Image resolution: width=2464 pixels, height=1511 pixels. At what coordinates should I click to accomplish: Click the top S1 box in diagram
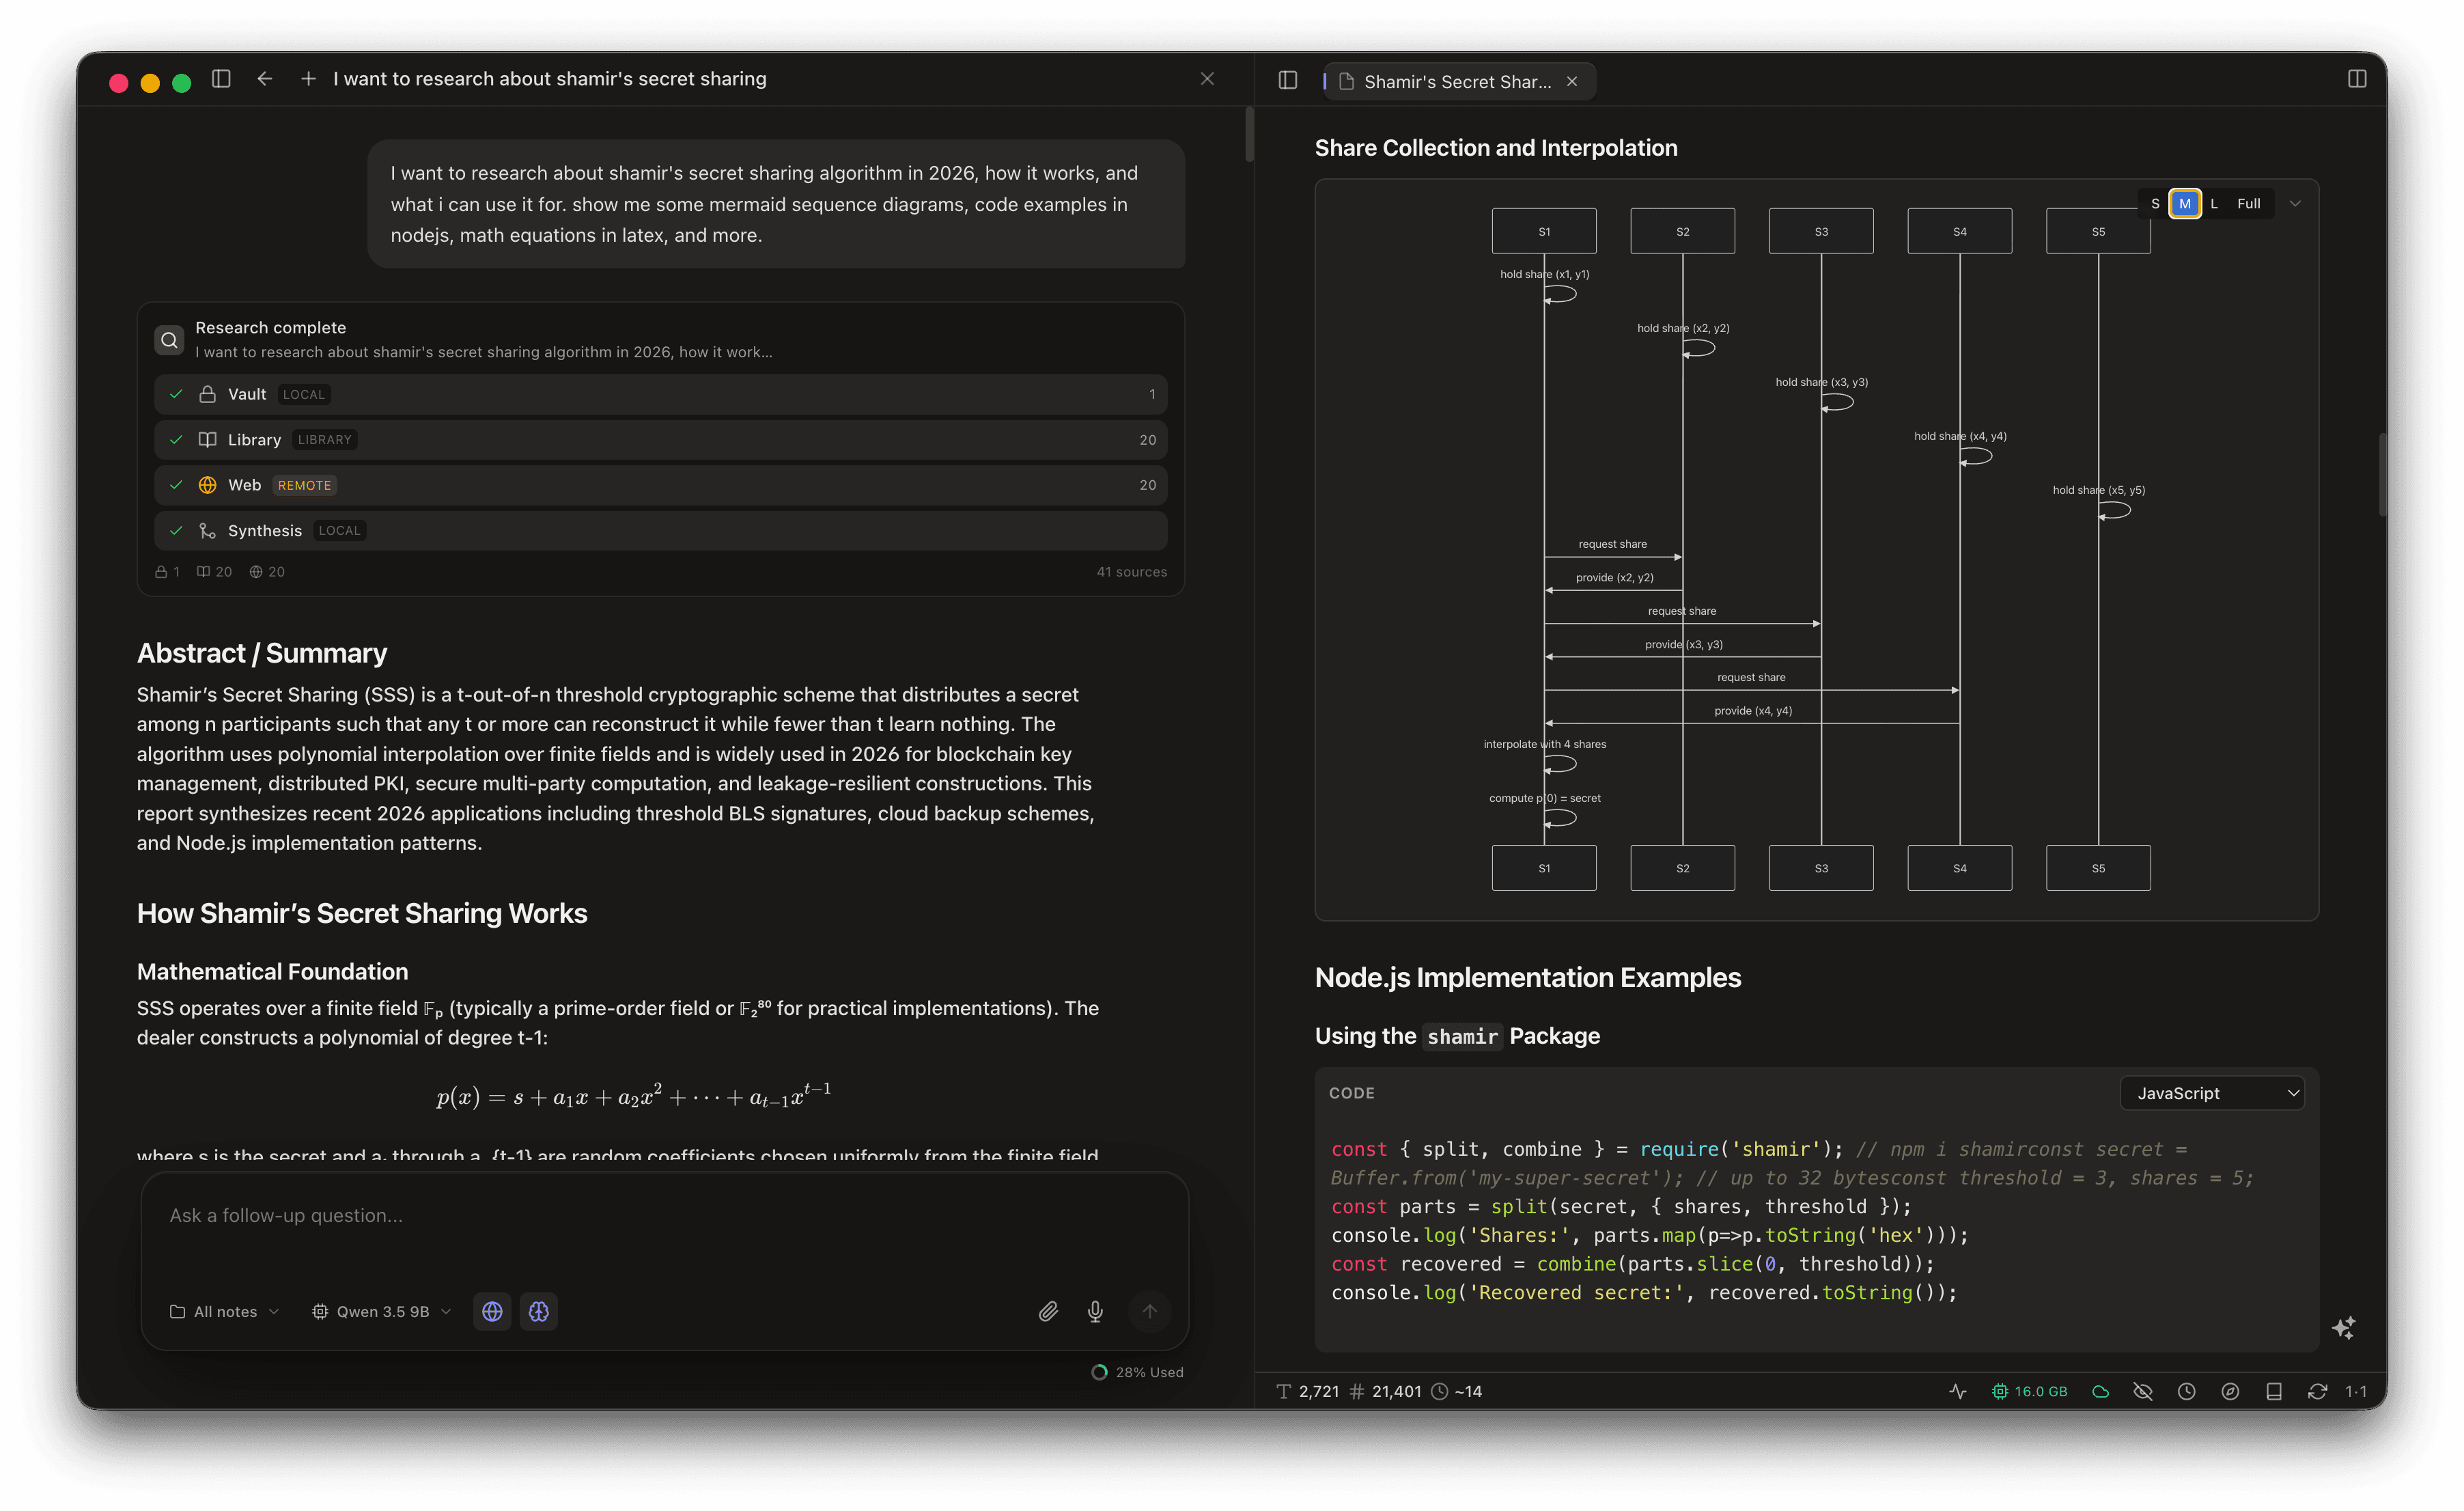(1543, 231)
